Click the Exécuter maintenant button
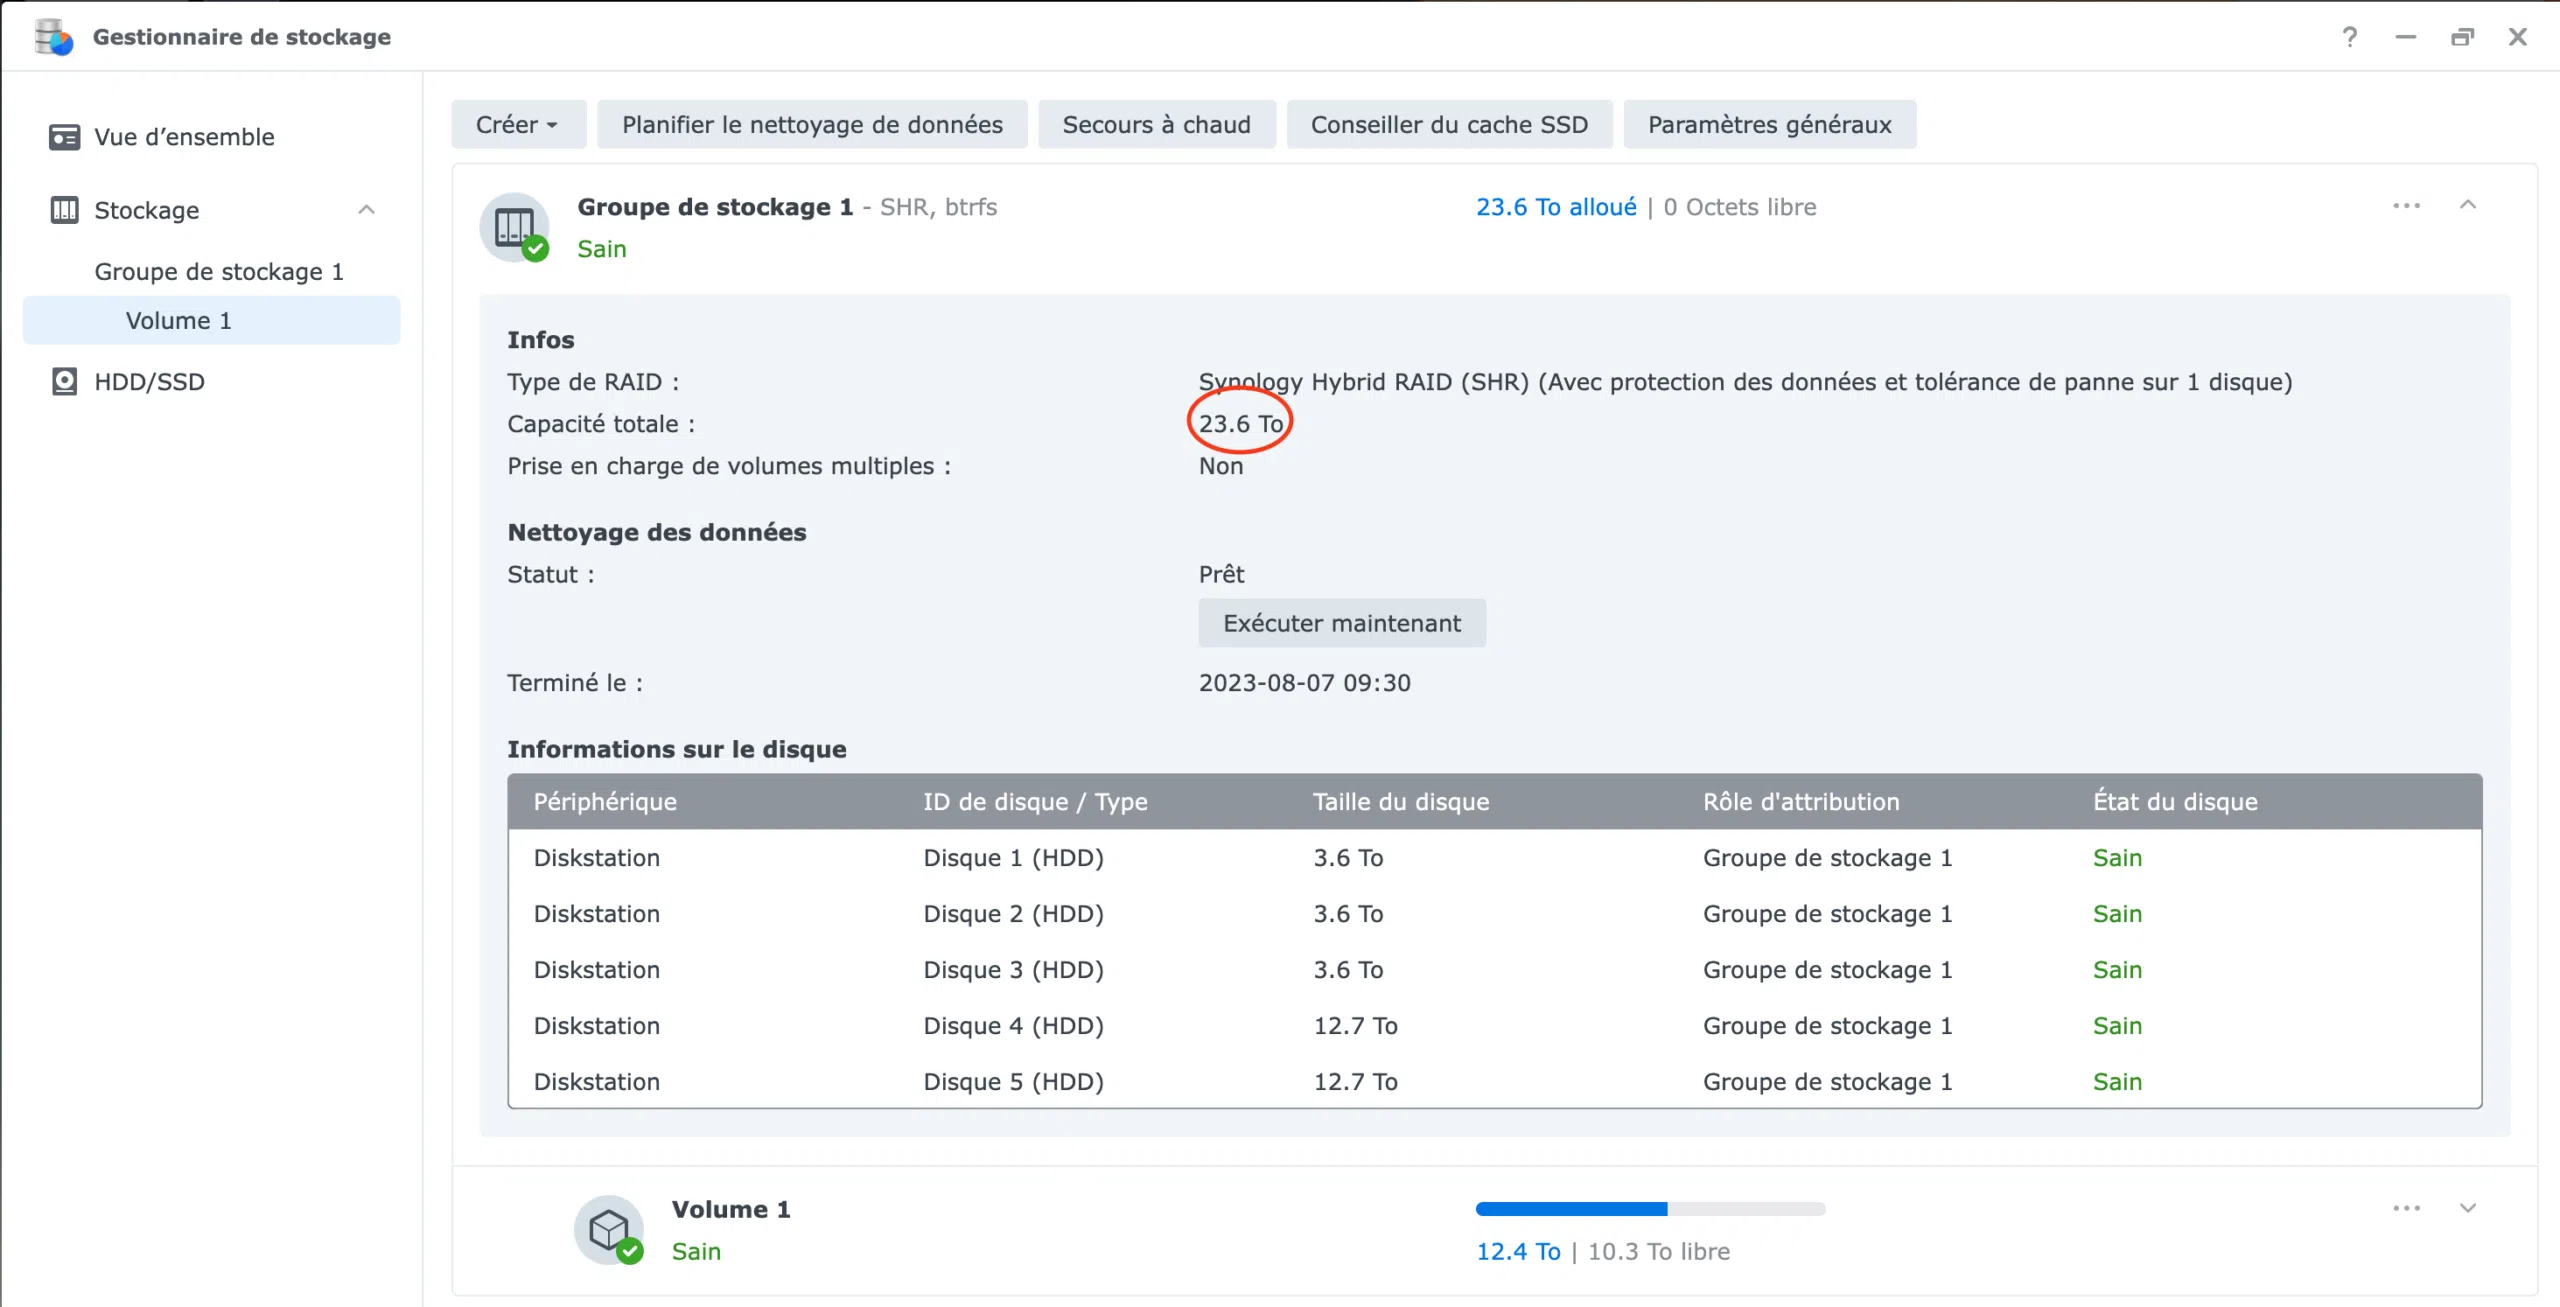 pos(1341,624)
